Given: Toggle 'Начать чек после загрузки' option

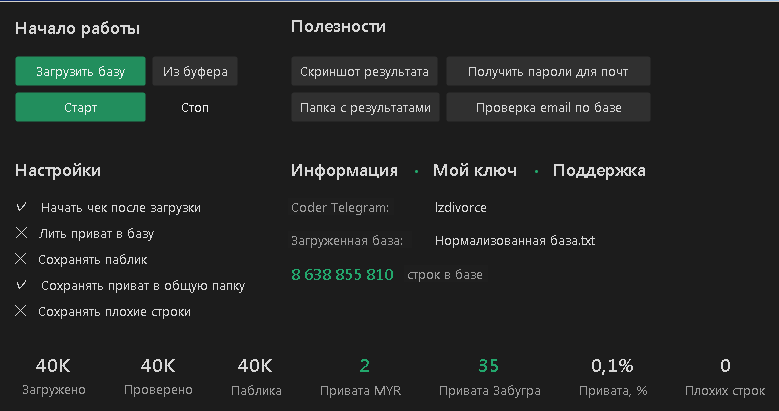Looking at the screenshot, I should 22,208.
